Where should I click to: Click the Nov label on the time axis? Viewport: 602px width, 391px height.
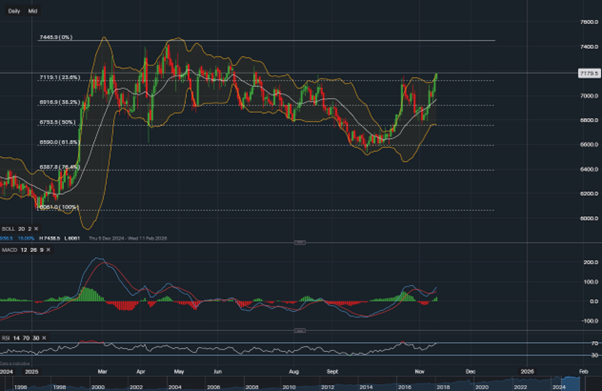pyautogui.click(x=420, y=371)
